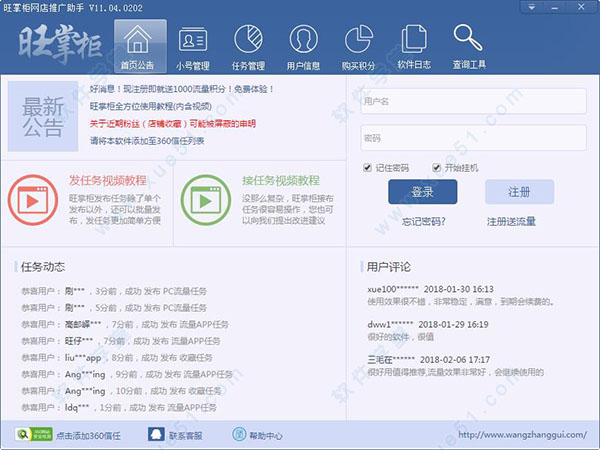Select the 刚*** 5分前 task row
The image size is (600, 450).
(x=114, y=308)
